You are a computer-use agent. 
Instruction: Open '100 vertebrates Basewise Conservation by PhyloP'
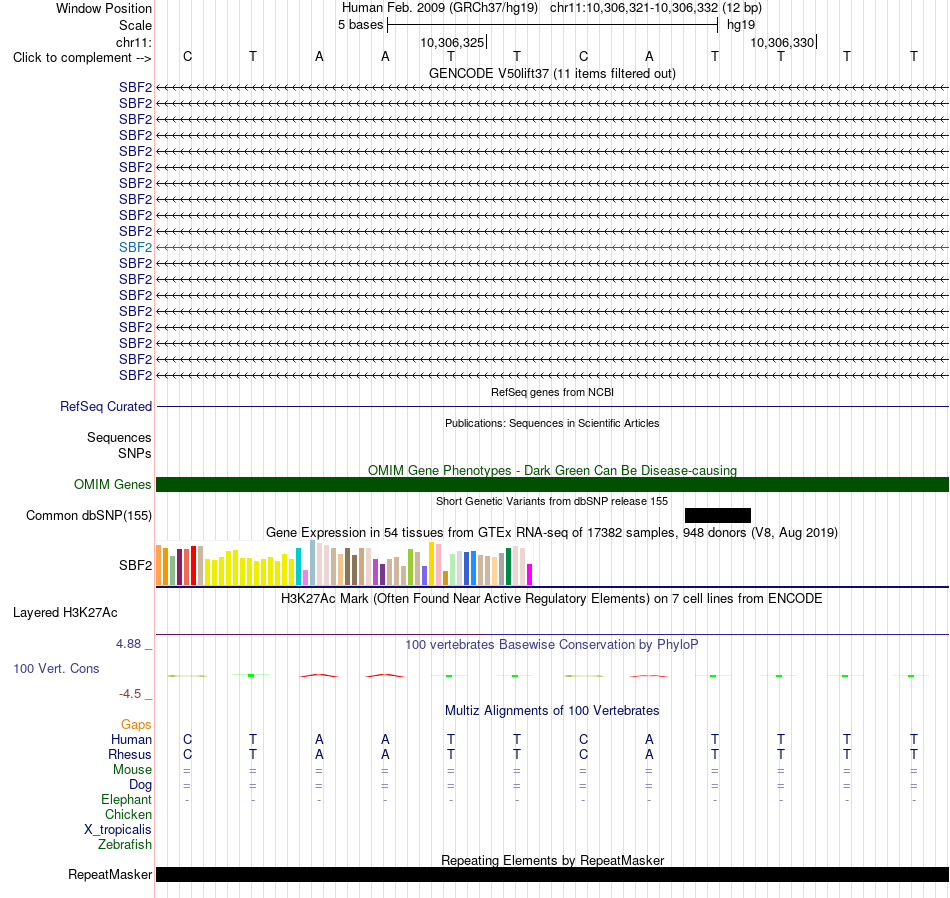552,645
